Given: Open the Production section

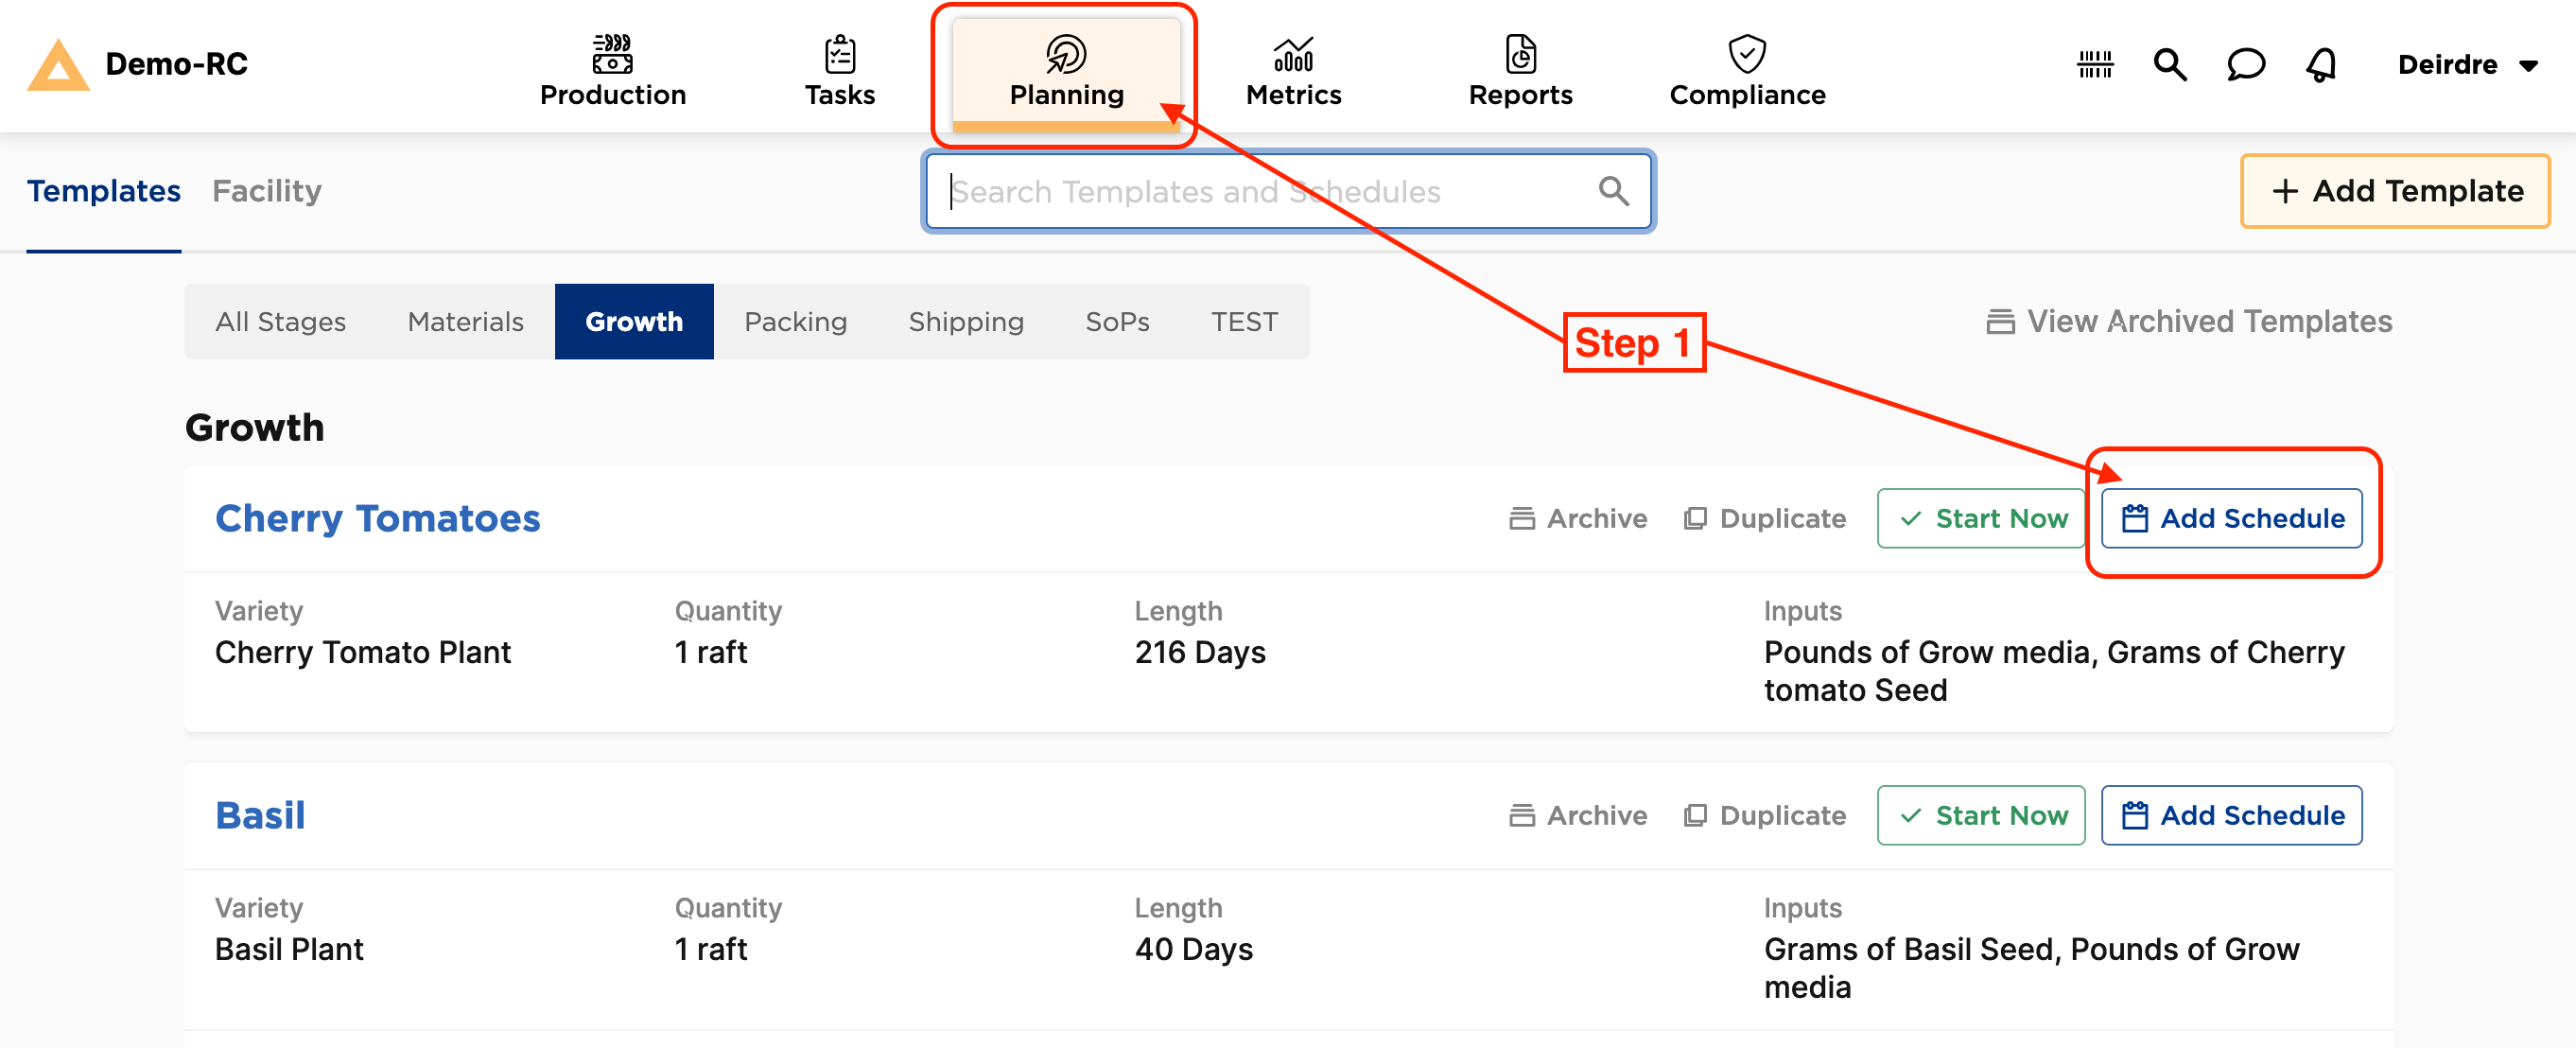Looking at the screenshot, I should point(613,70).
